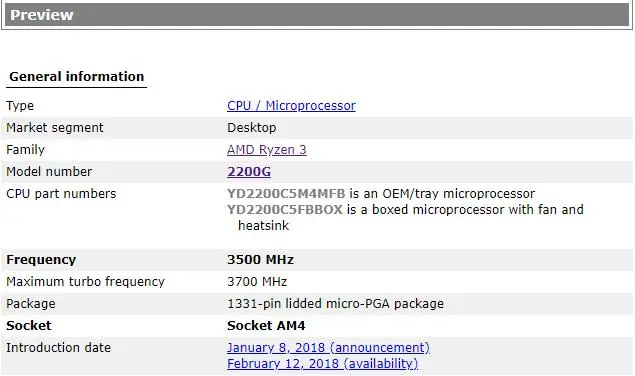Select part number YD2200C5M4MFB
635x376 pixels.
(286, 194)
